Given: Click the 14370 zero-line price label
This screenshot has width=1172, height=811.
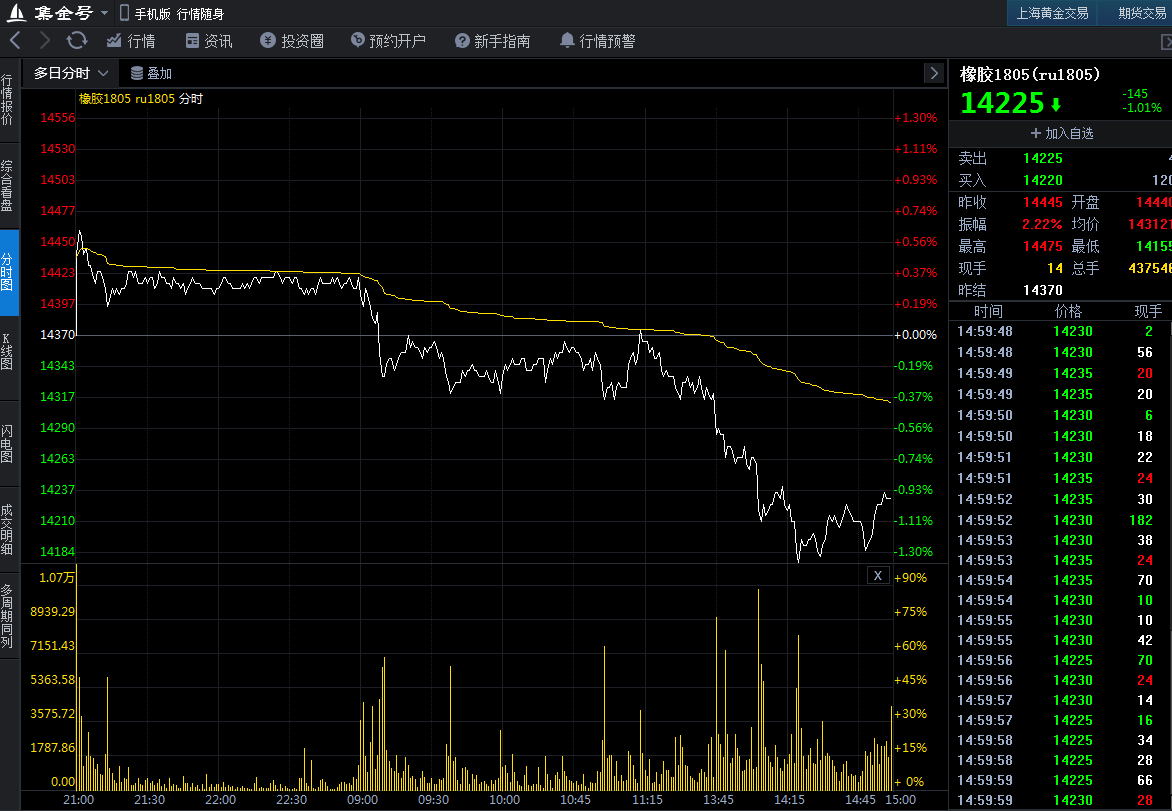Looking at the screenshot, I should click(x=58, y=335).
